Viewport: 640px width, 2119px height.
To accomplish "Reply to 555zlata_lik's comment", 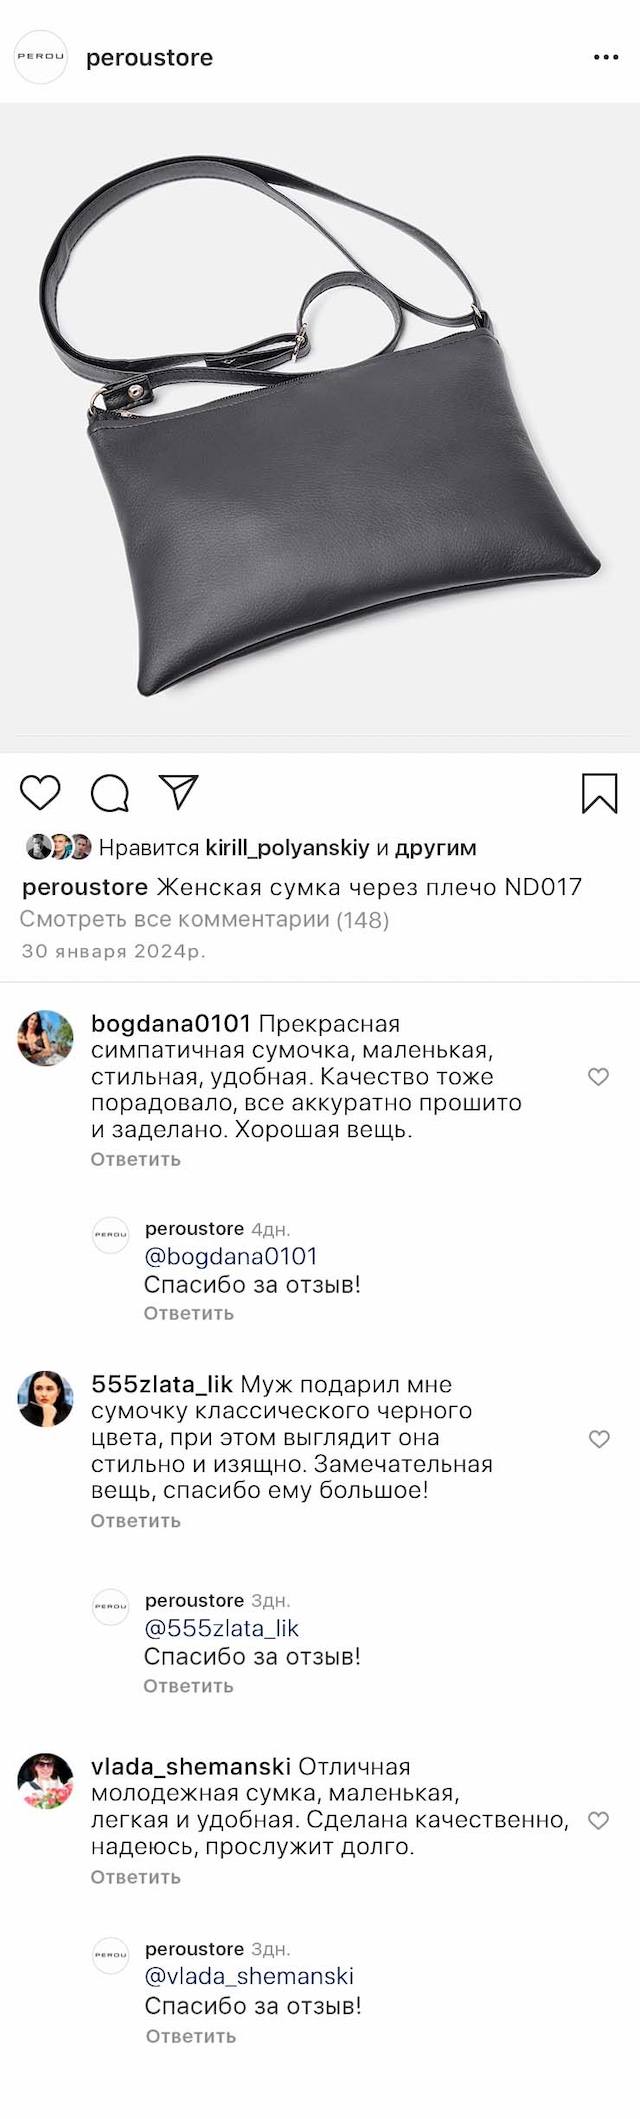I will point(136,1521).
